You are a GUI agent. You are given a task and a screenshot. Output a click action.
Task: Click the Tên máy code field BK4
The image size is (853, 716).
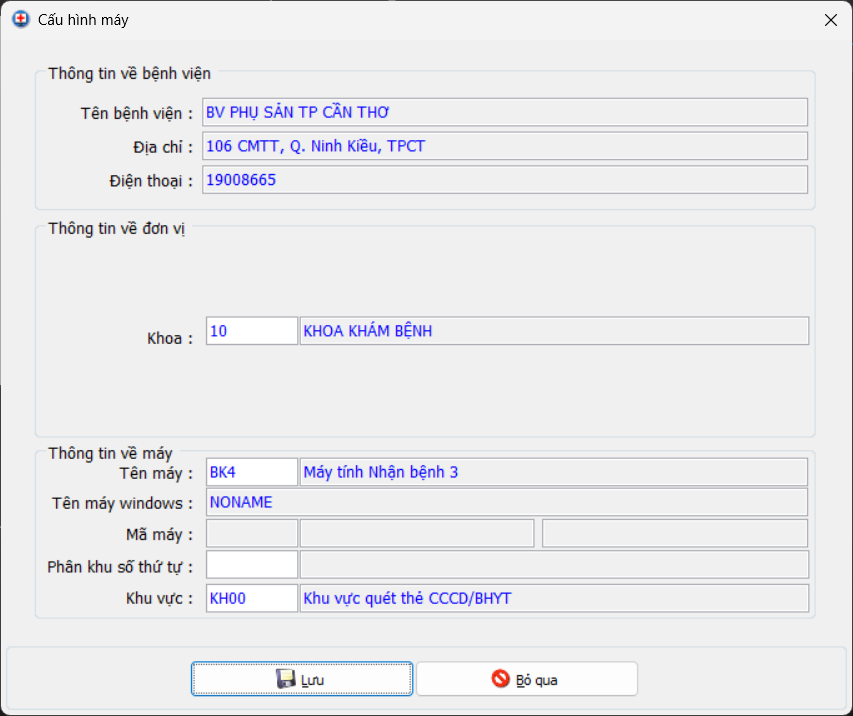tap(252, 472)
